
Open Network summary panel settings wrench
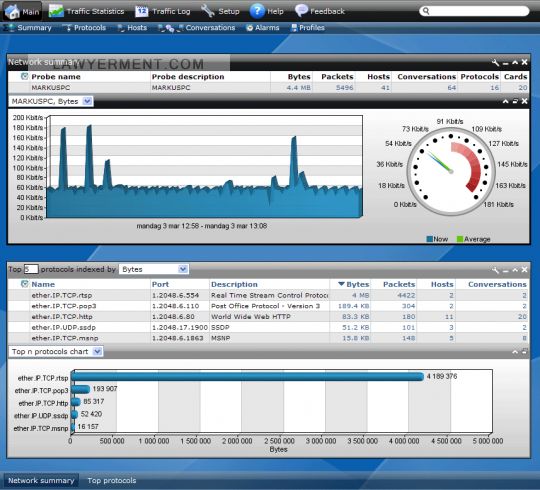[495, 62]
